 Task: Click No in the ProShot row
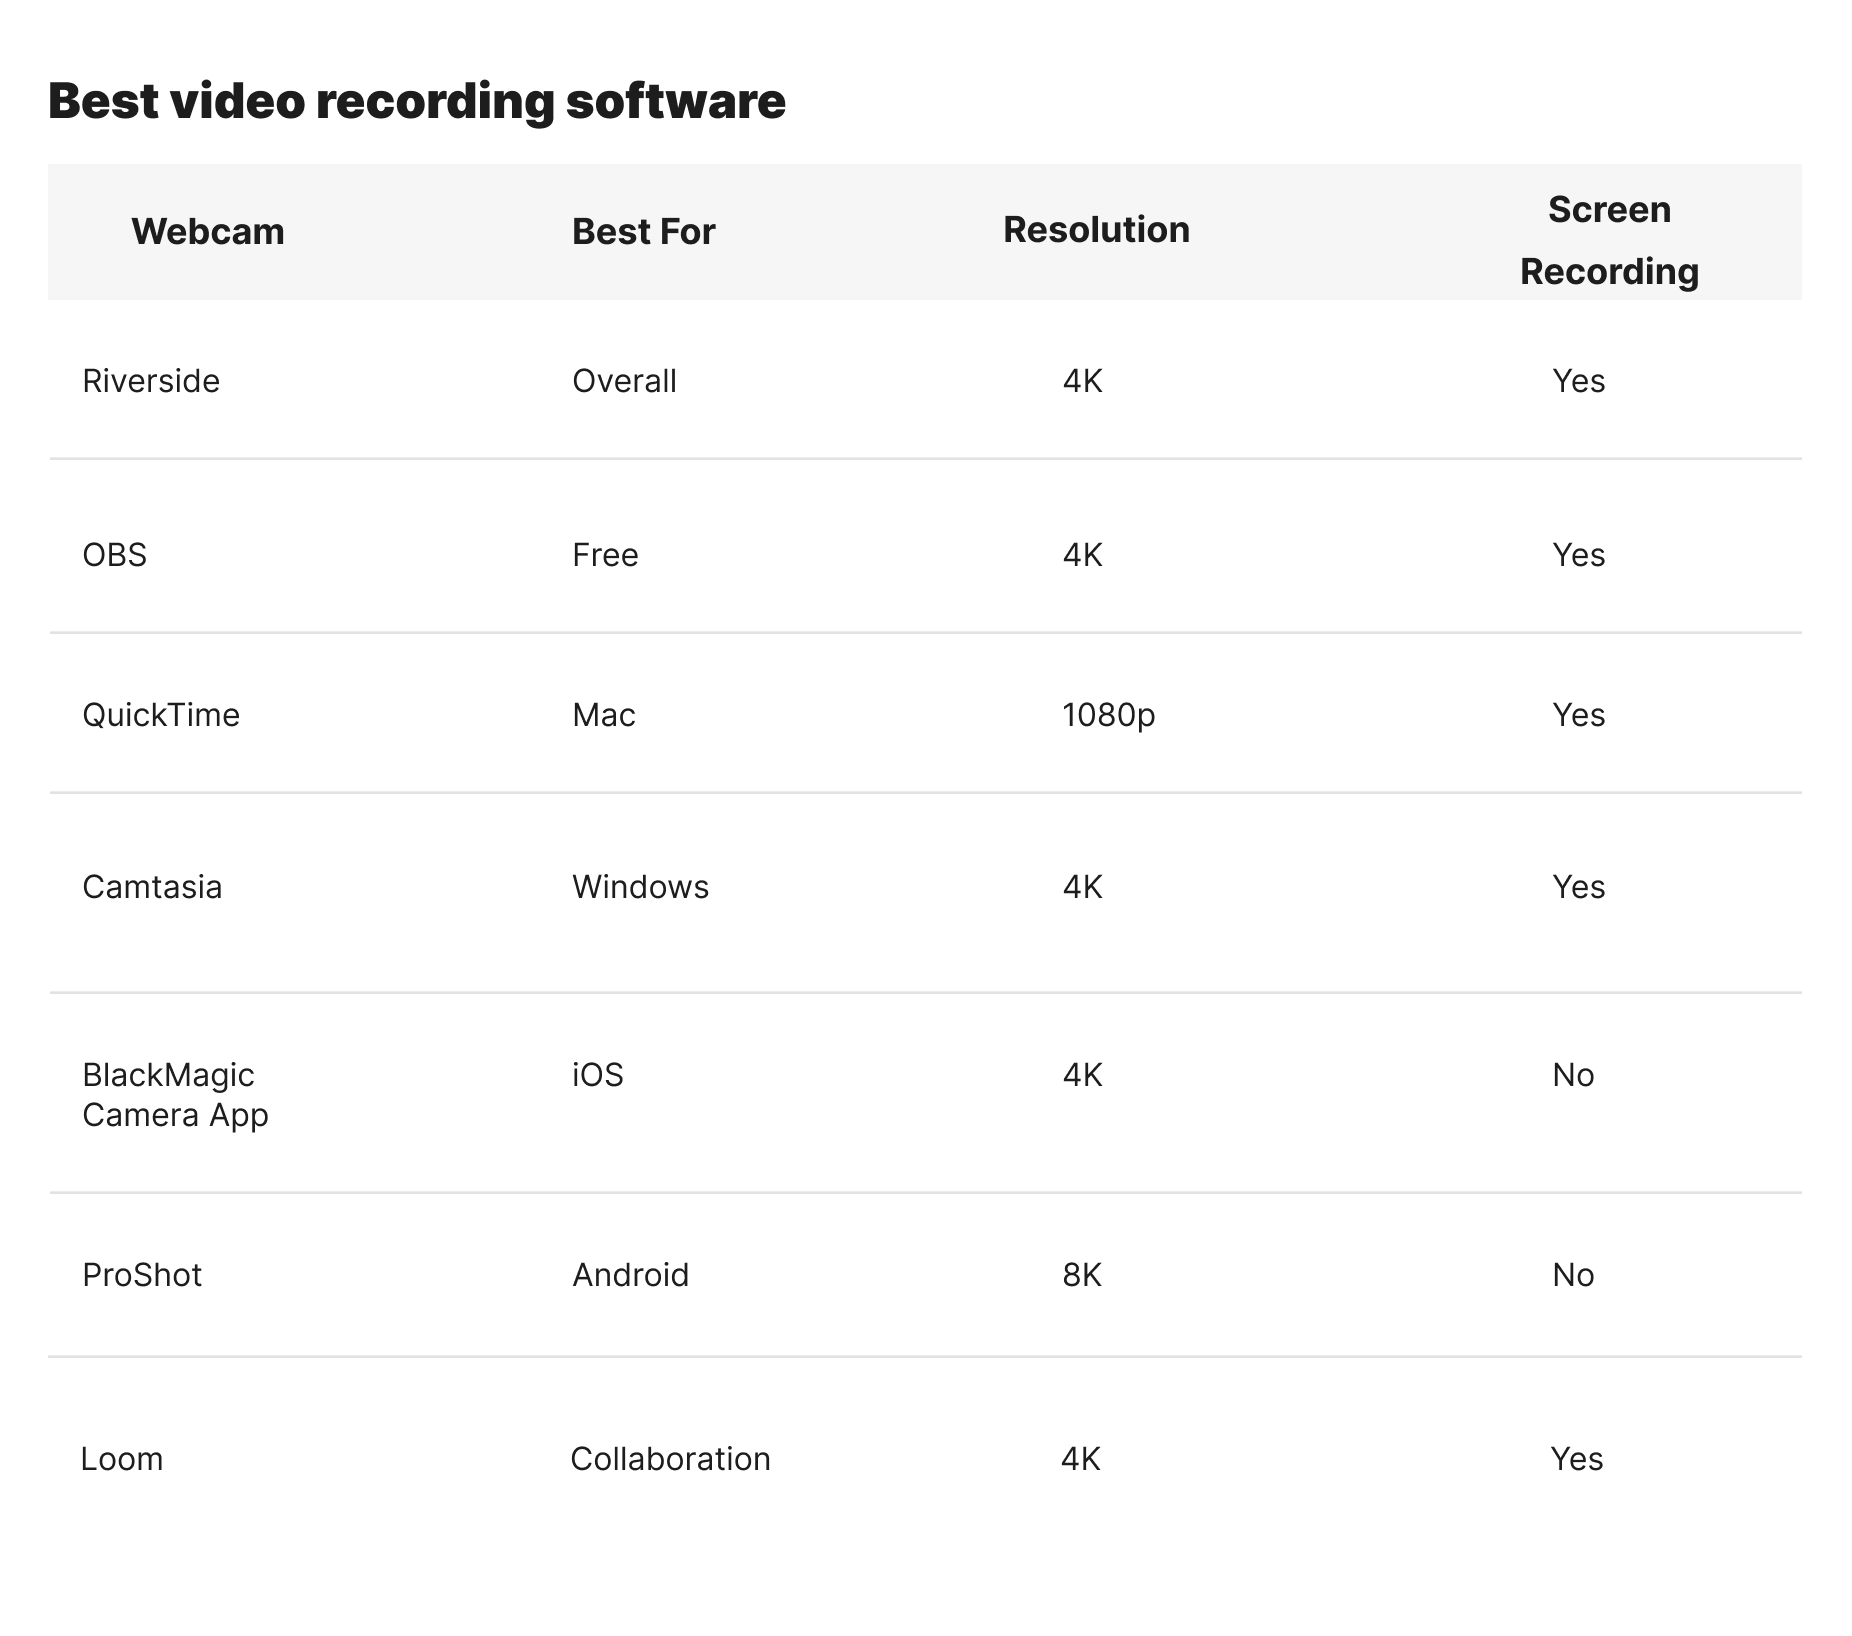pos(1573,1275)
